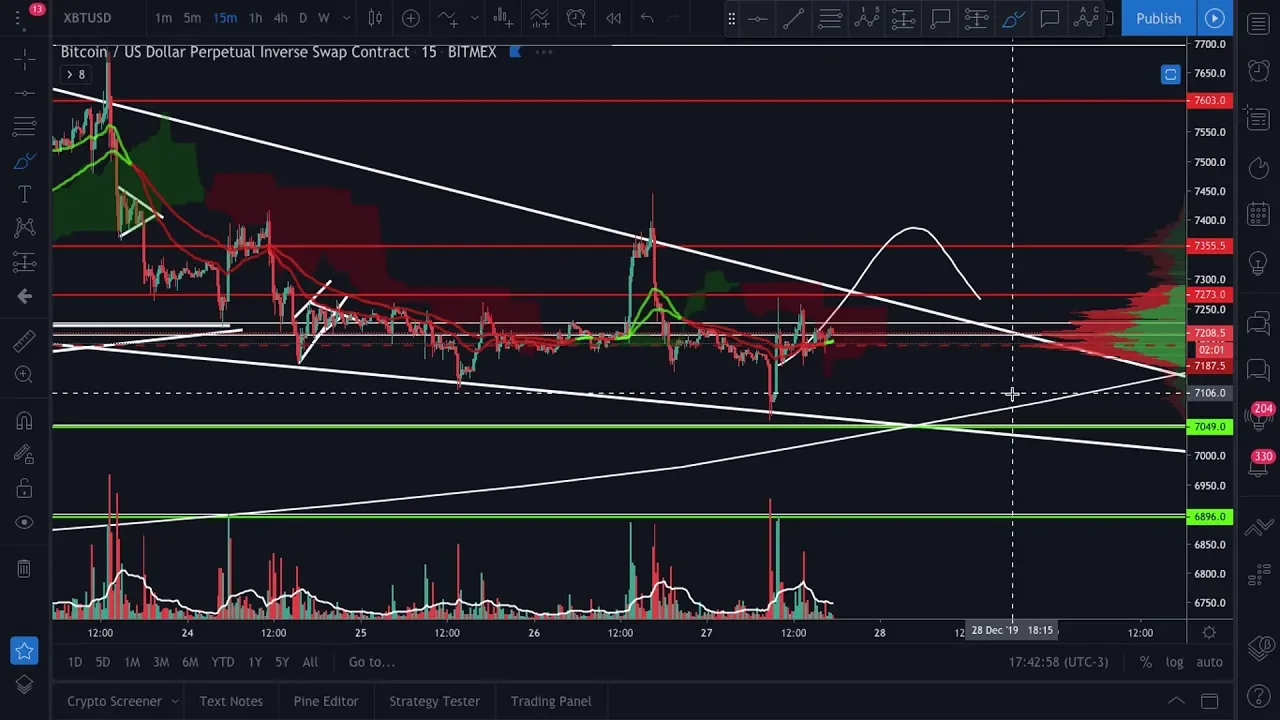Viewport: 1280px width, 720px height.
Task: Open the symbol more options ellipsis
Action: (x=544, y=52)
